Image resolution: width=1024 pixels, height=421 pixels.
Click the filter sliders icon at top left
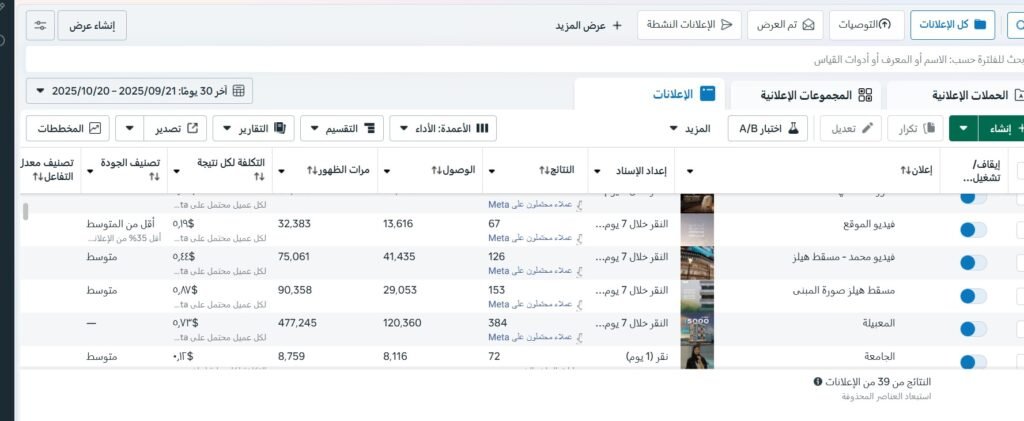pos(42,25)
